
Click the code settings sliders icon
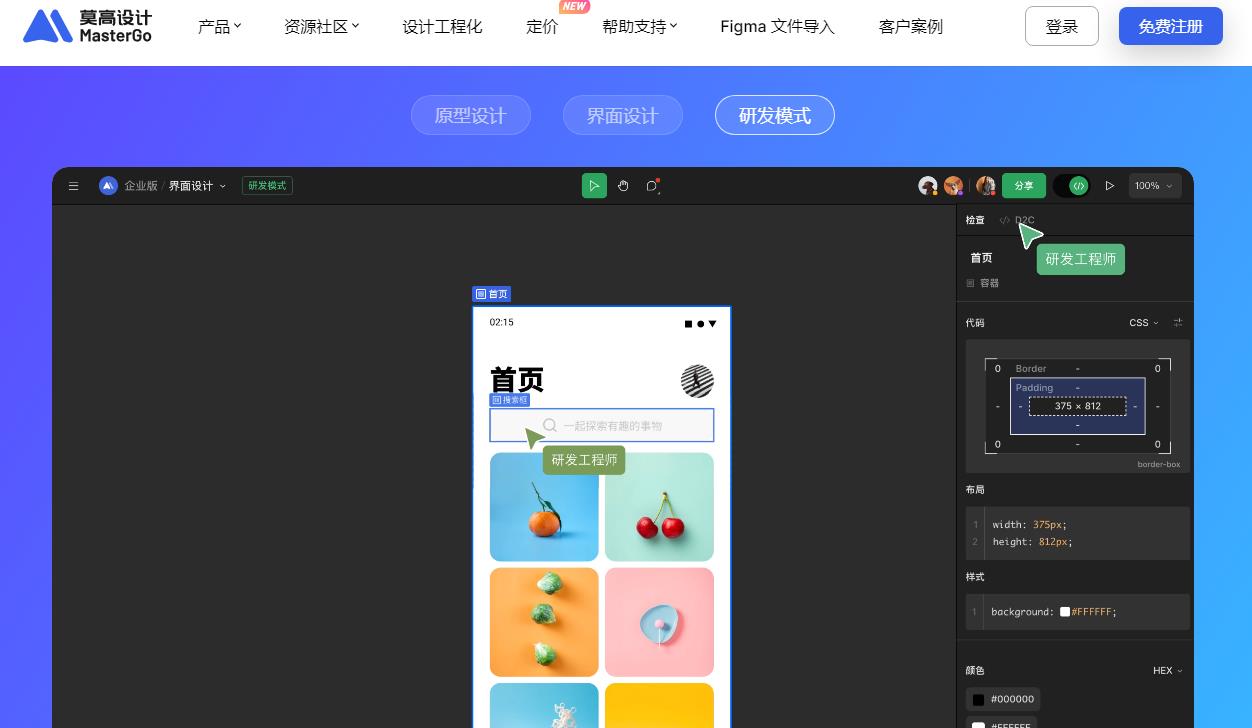1178,323
